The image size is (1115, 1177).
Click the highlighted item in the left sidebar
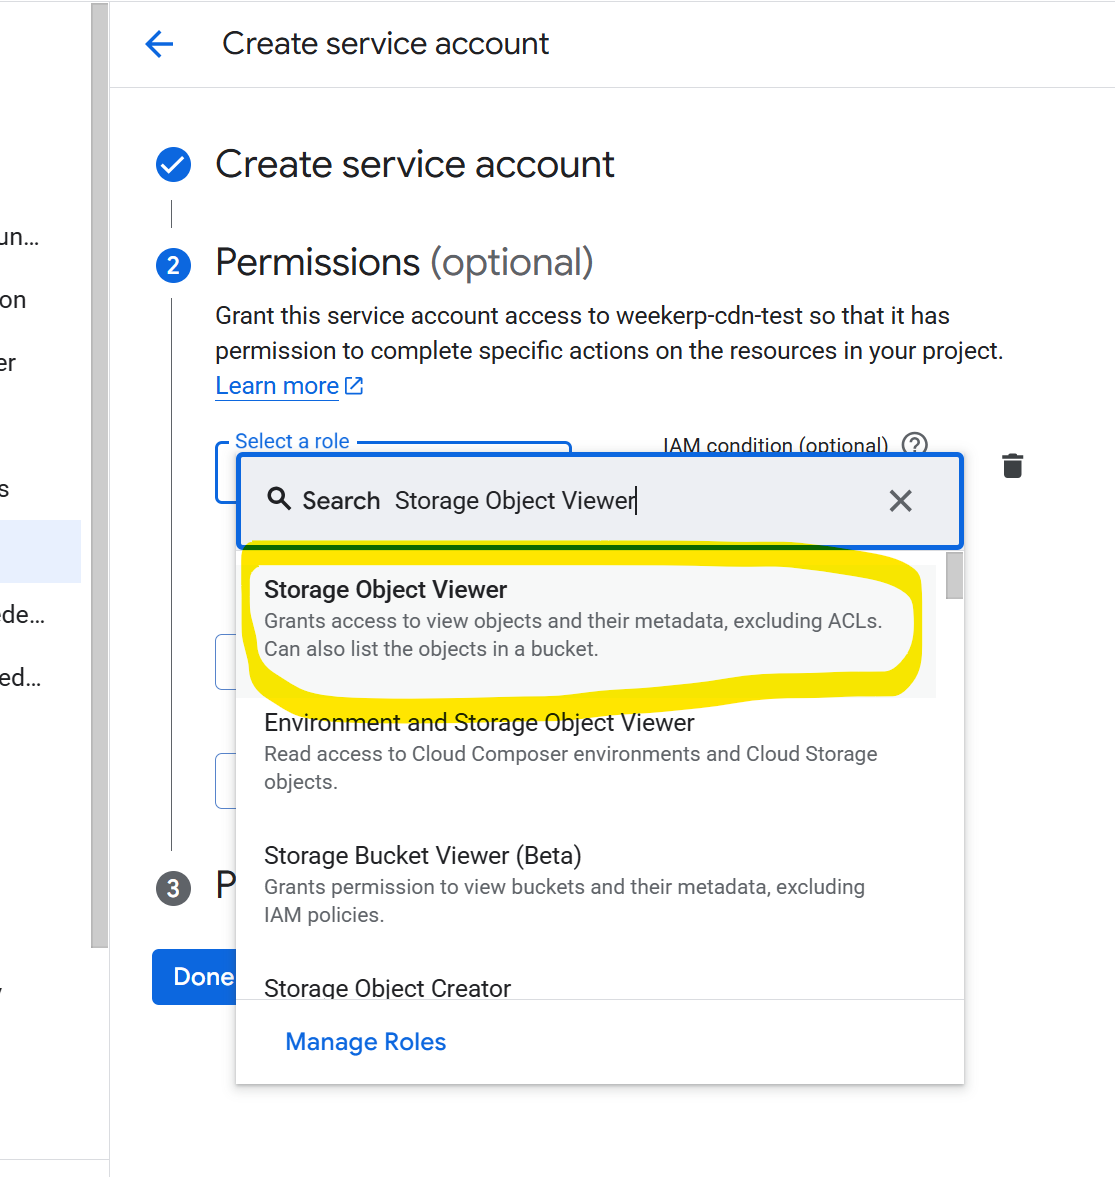click(x=40, y=551)
